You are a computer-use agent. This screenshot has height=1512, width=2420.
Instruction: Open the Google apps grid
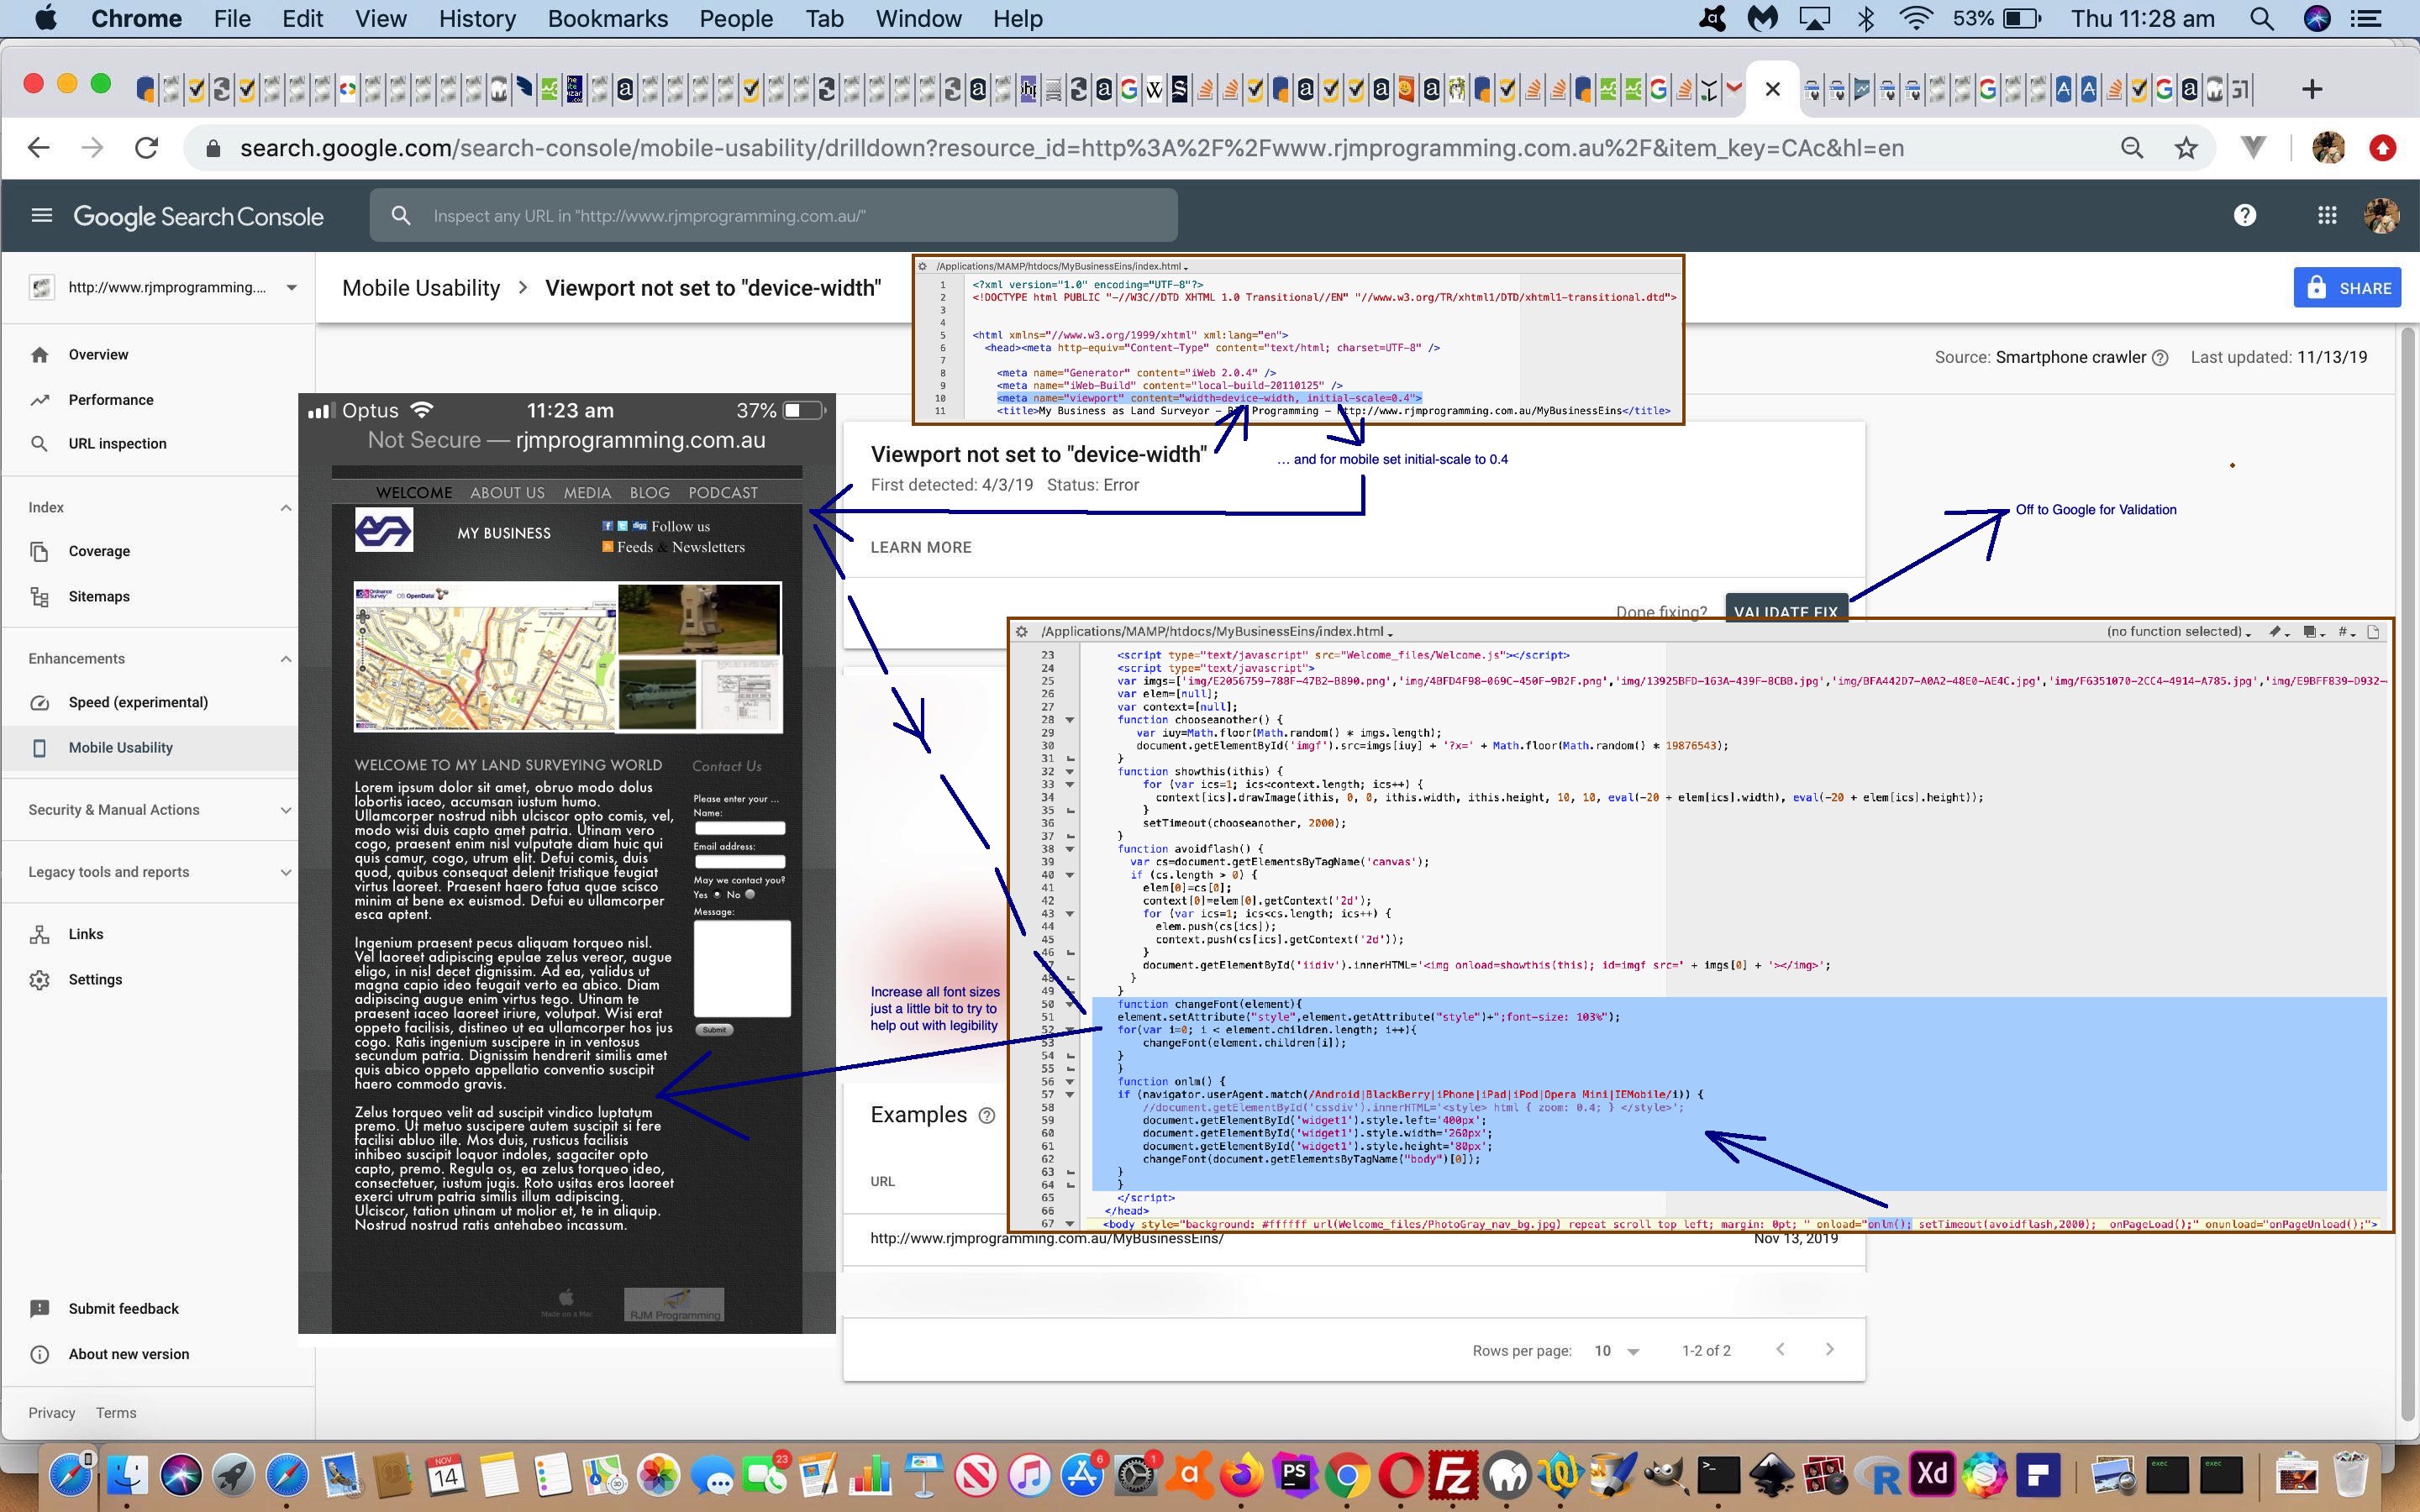(2327, 215)
